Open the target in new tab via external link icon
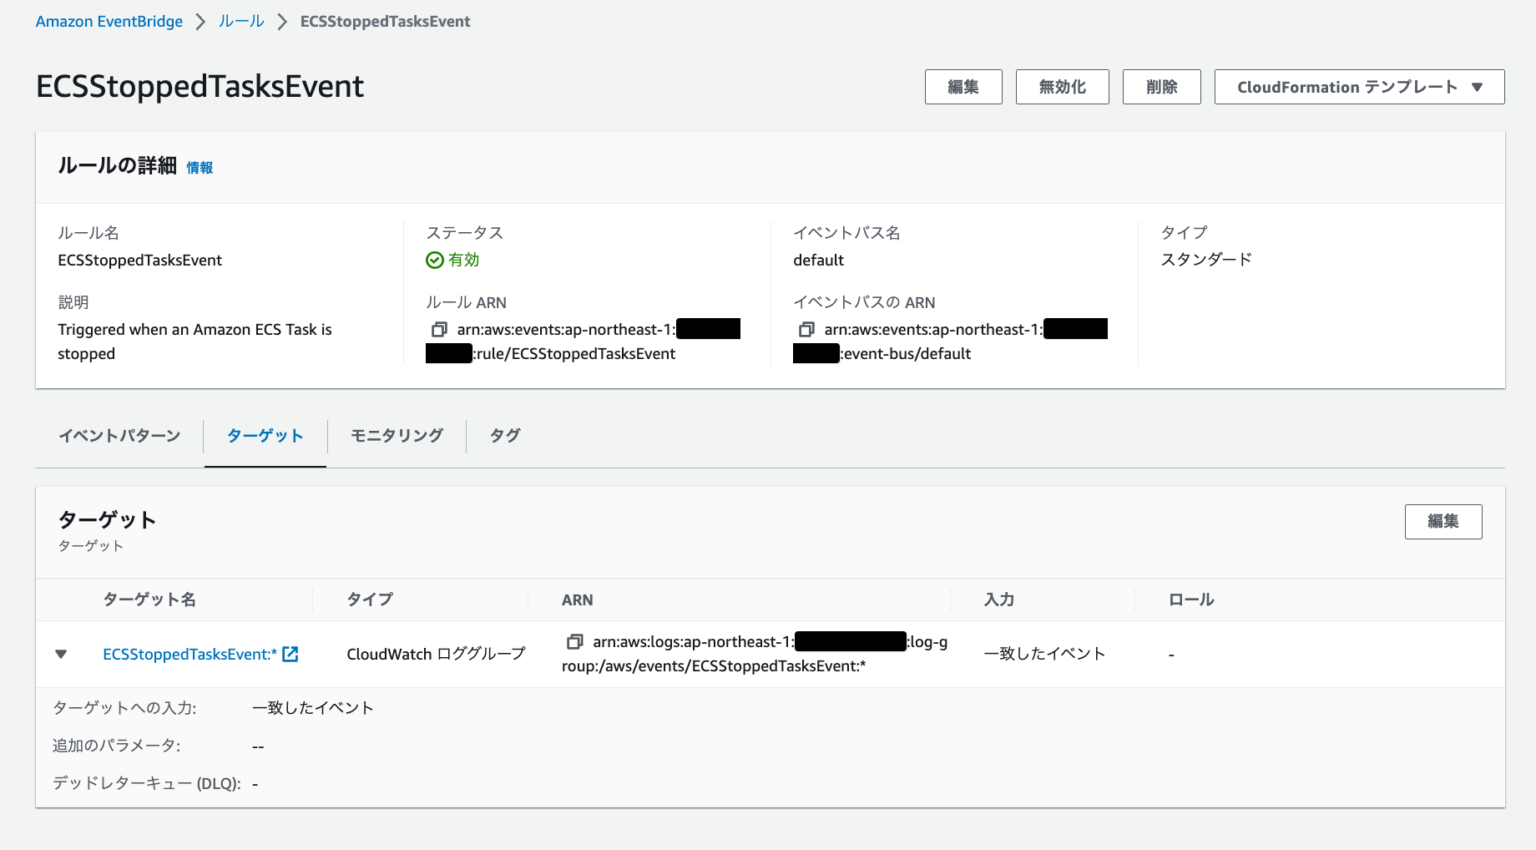The width and height of the screenshot is (1536, 850). (289, 653)
